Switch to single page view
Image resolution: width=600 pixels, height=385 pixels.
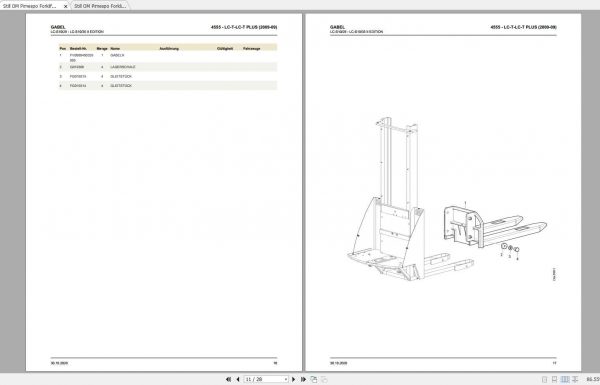tap(545, 379)
